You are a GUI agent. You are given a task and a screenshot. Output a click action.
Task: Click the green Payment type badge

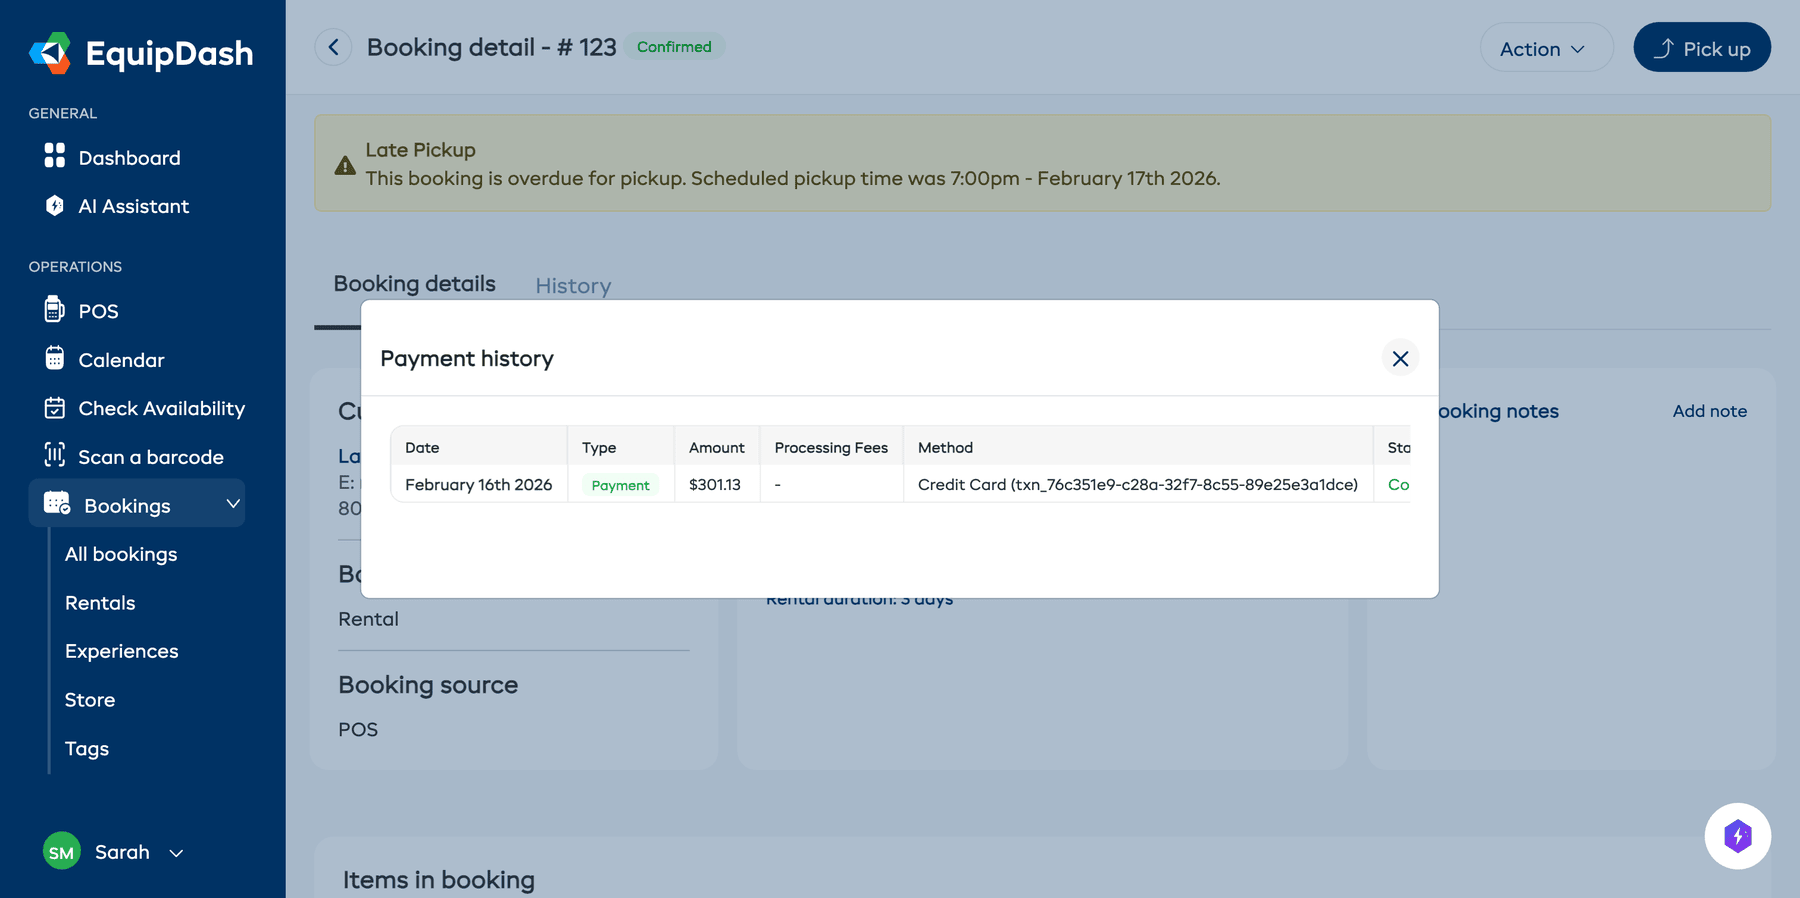620,485
